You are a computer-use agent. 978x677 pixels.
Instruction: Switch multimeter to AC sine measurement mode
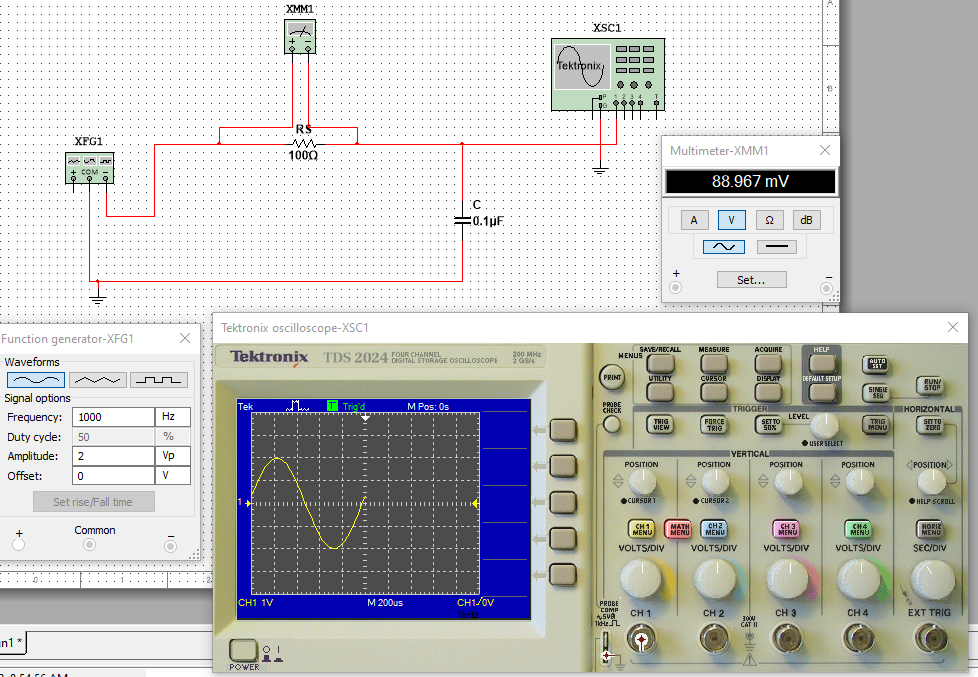(x=721, y=247)
